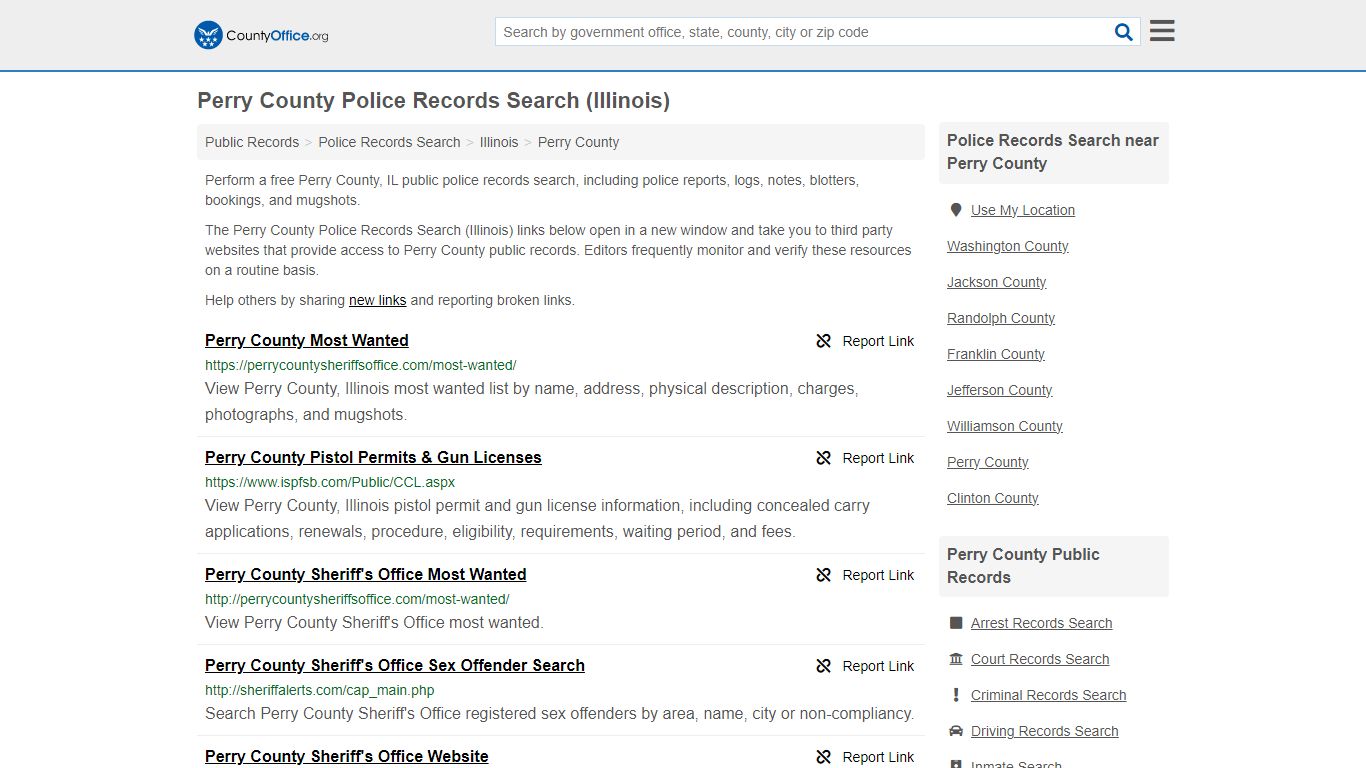Open Perry County Pistol Permits & Gun Licenses

point(373,457)
